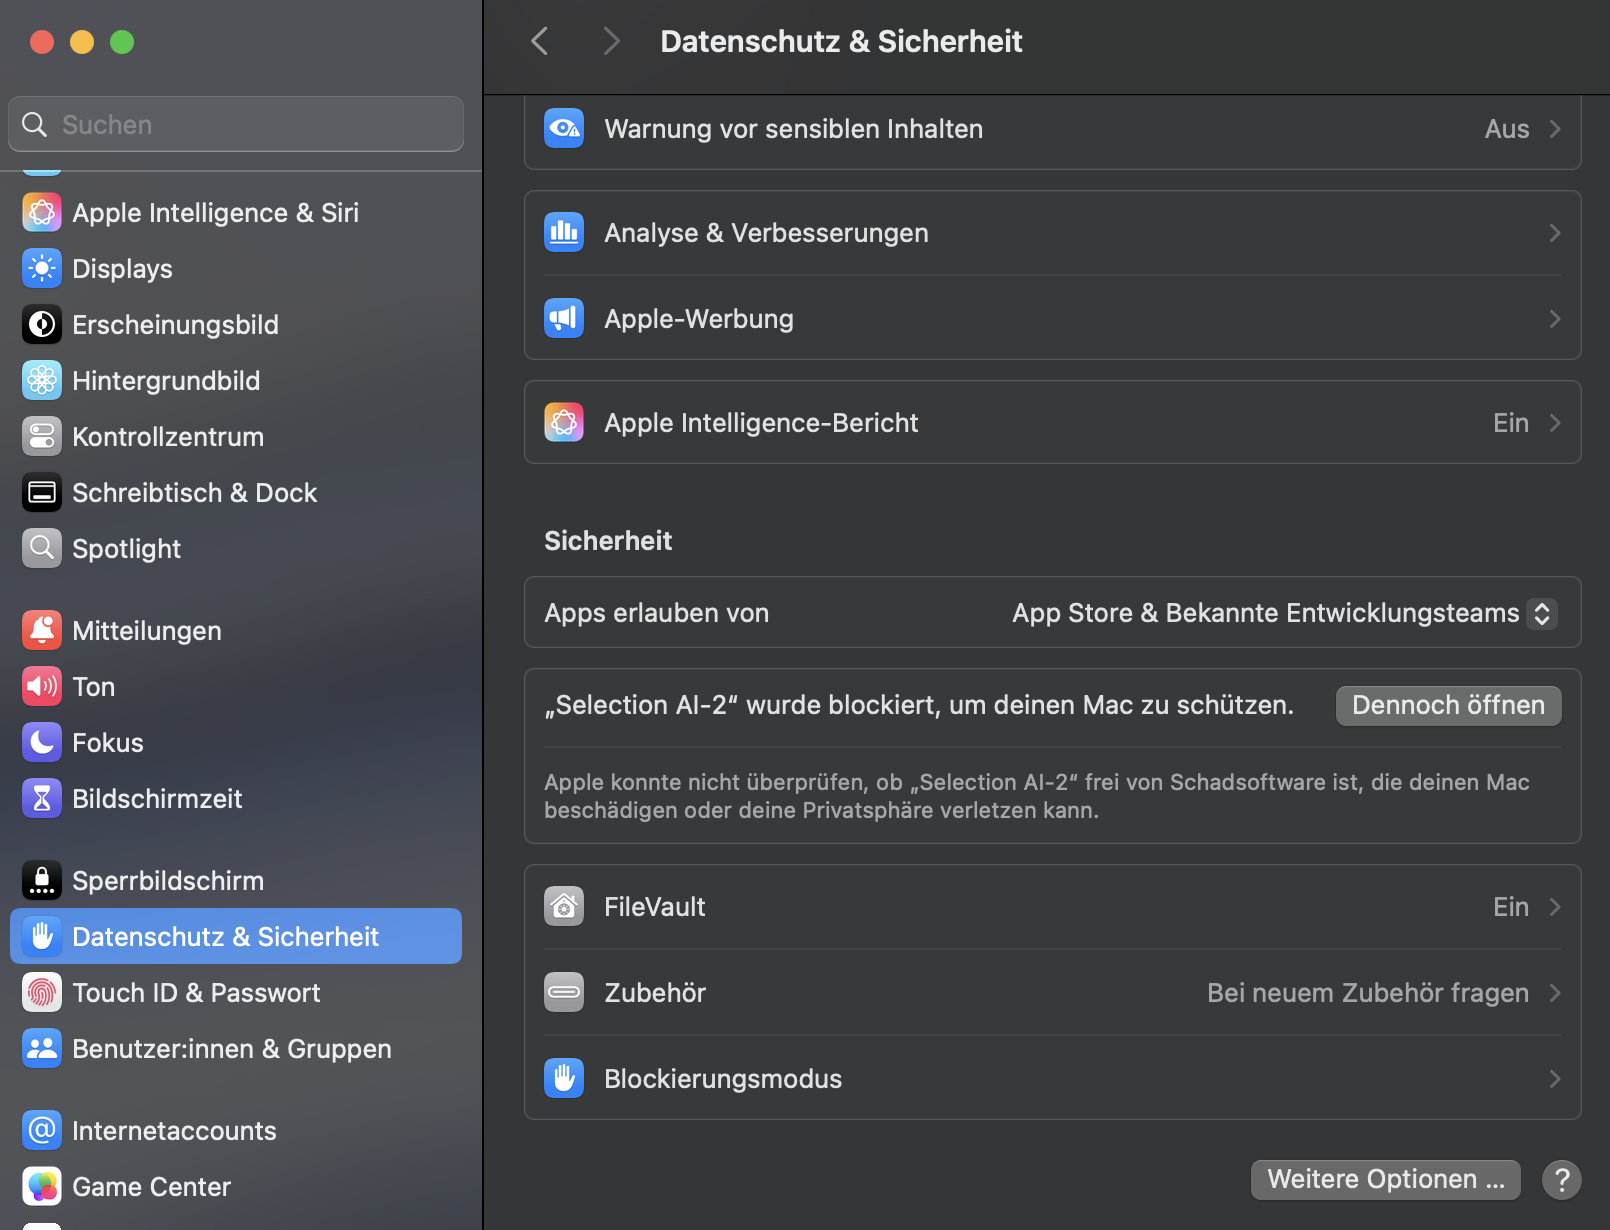Open the Displays settings label
The width and height of the screenshot is (1610, 1230).
click(x=122, y=269)
